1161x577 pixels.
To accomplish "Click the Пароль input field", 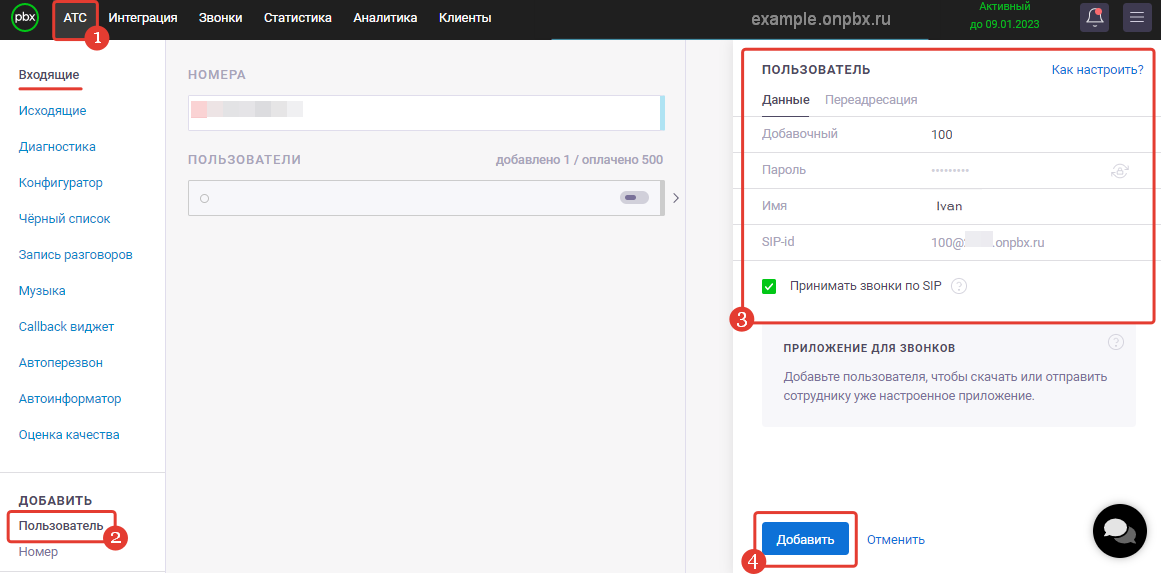I will pos(960,170).
